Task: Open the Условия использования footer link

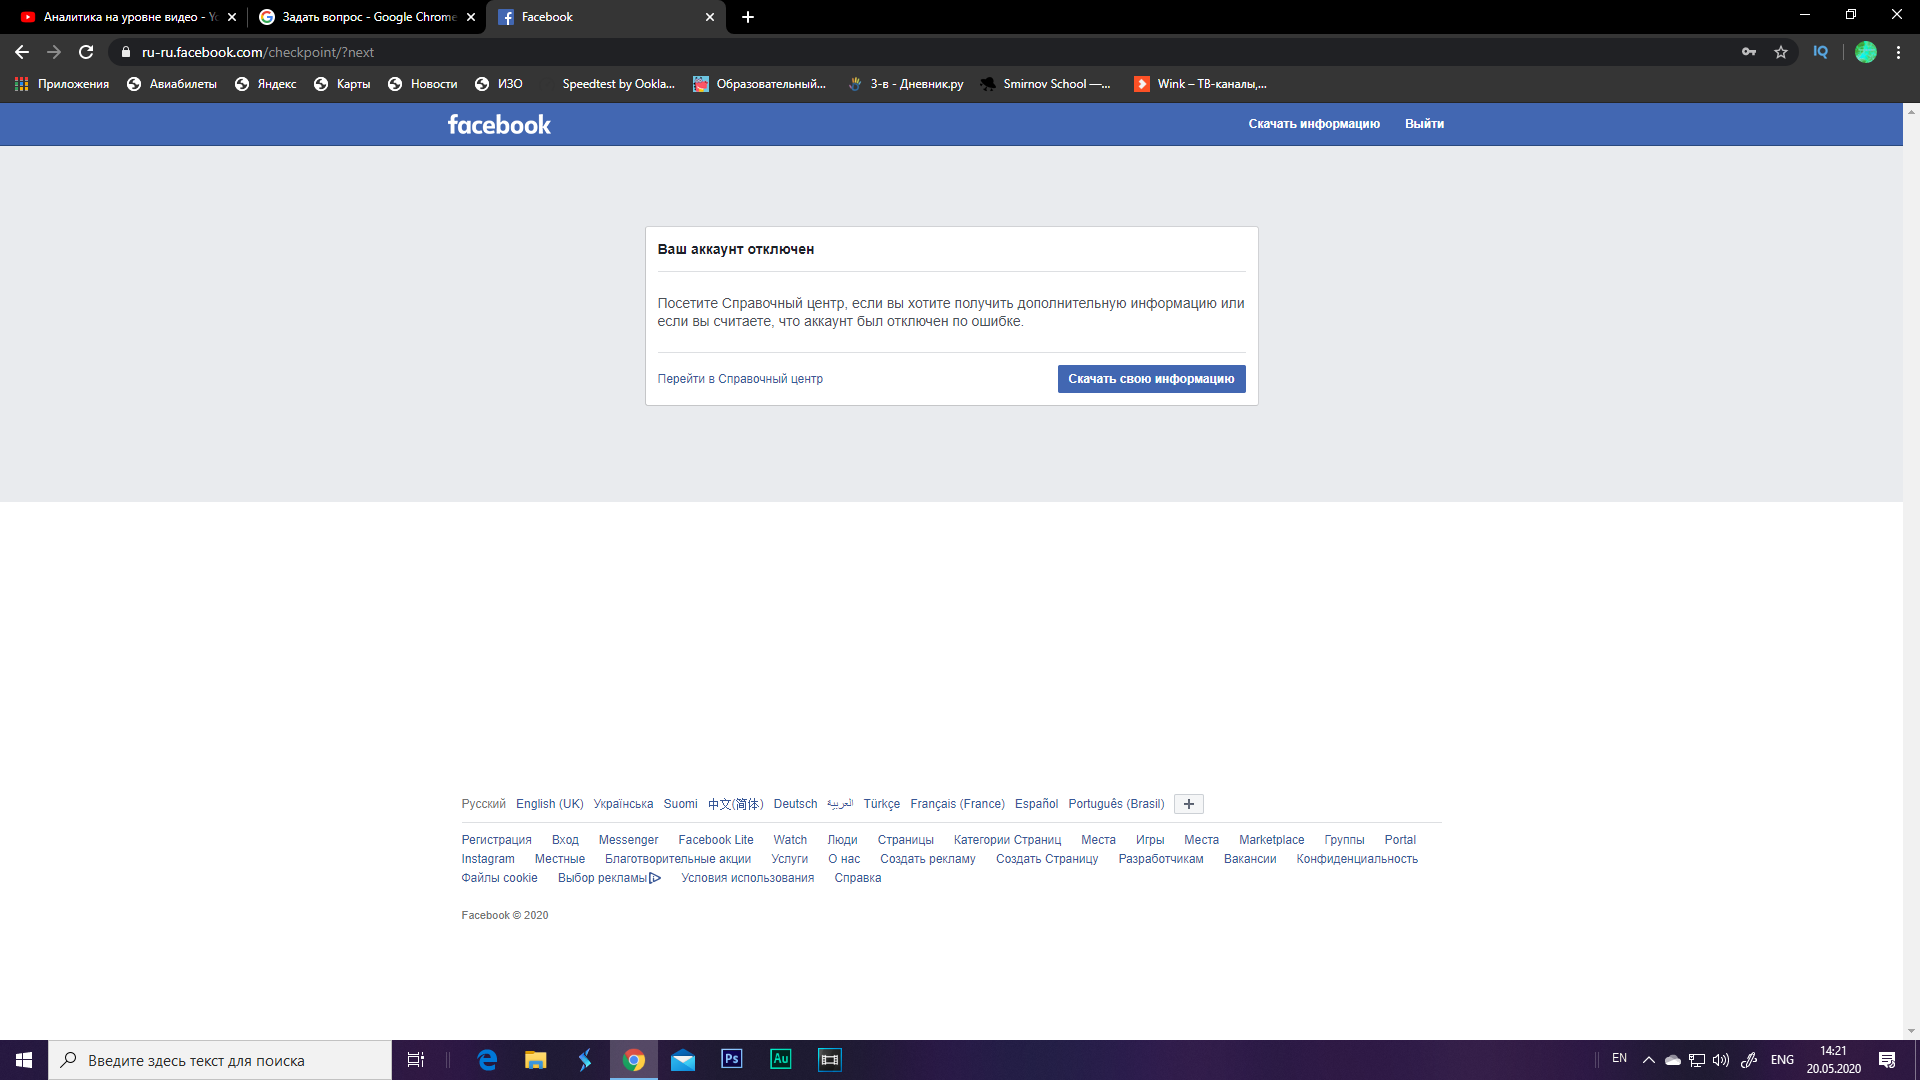Action: [x=747, y=878]
